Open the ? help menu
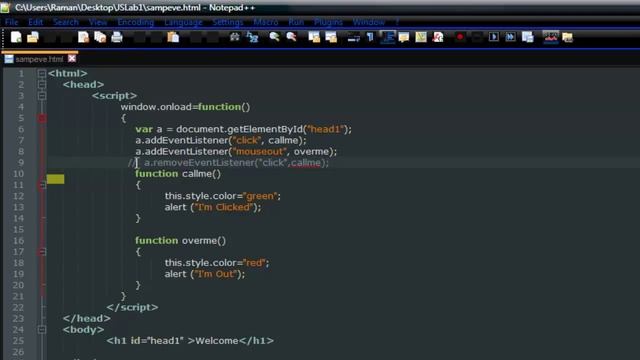This screenshot has height=360, width=640. [397, 22]
